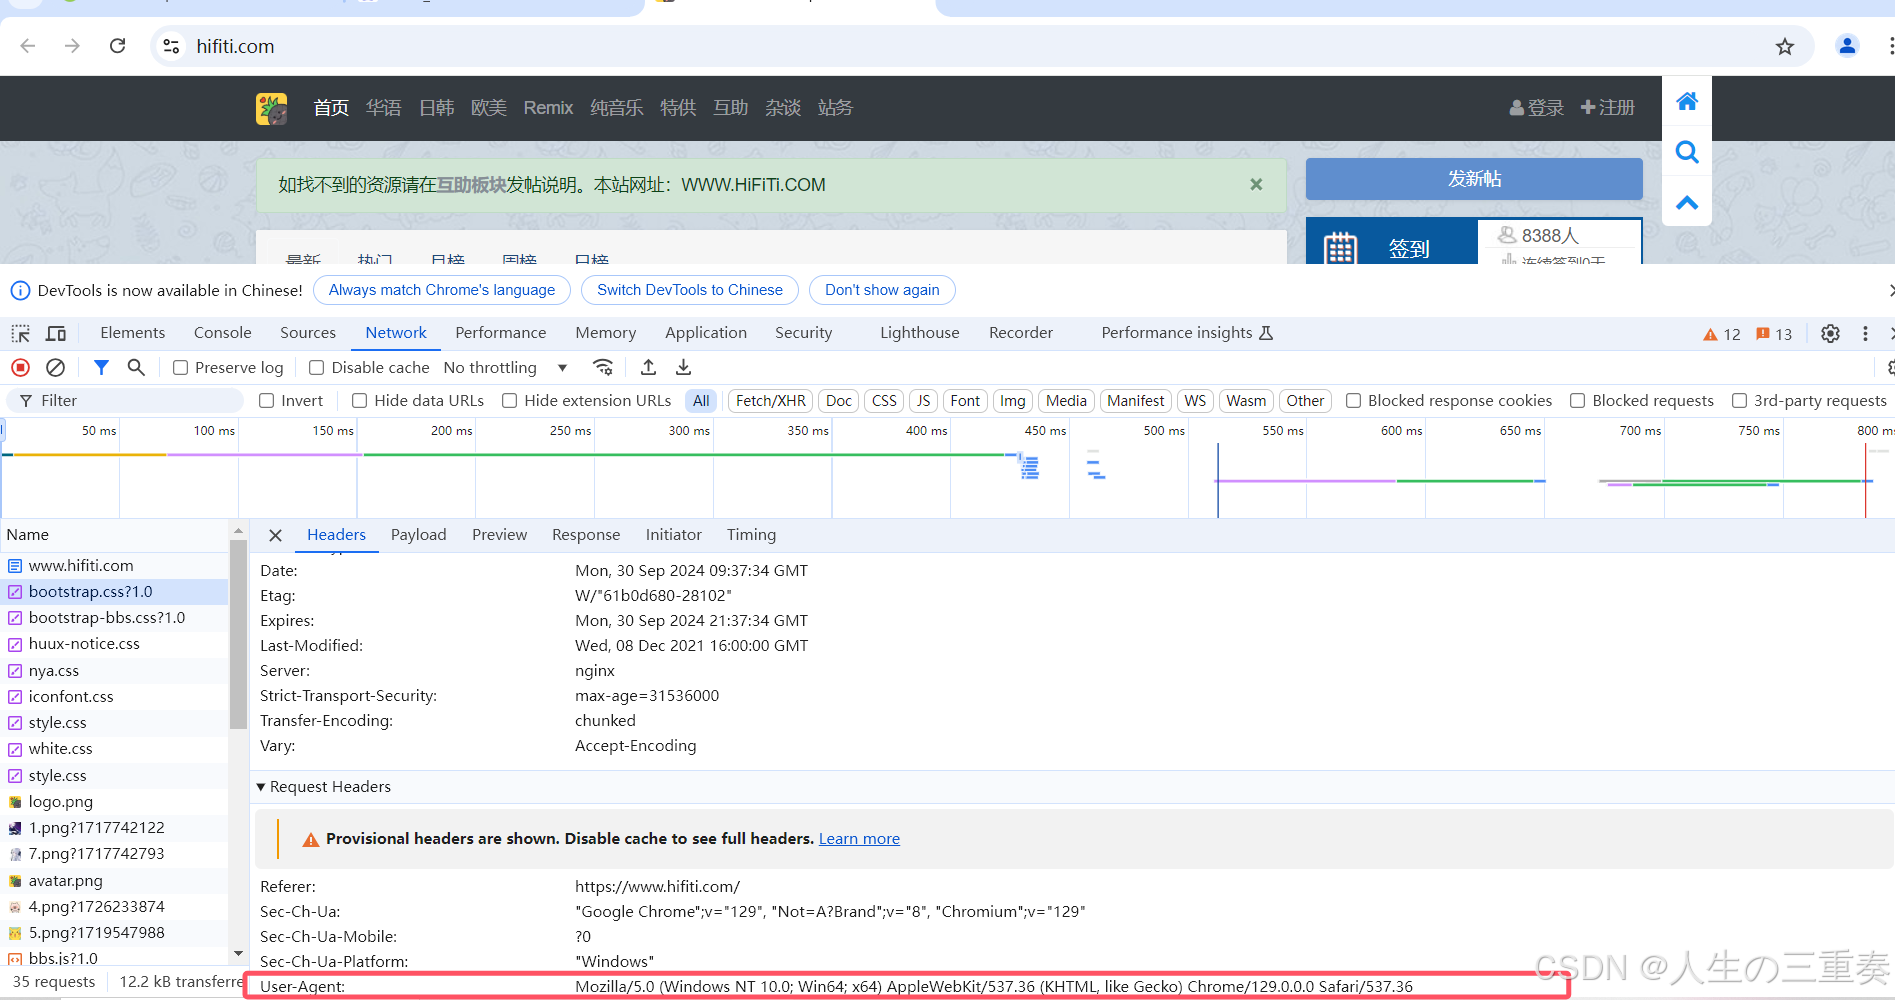Click the 12 warnings indicator
1895x1000 pixels.
click(x=1722, y=334)
